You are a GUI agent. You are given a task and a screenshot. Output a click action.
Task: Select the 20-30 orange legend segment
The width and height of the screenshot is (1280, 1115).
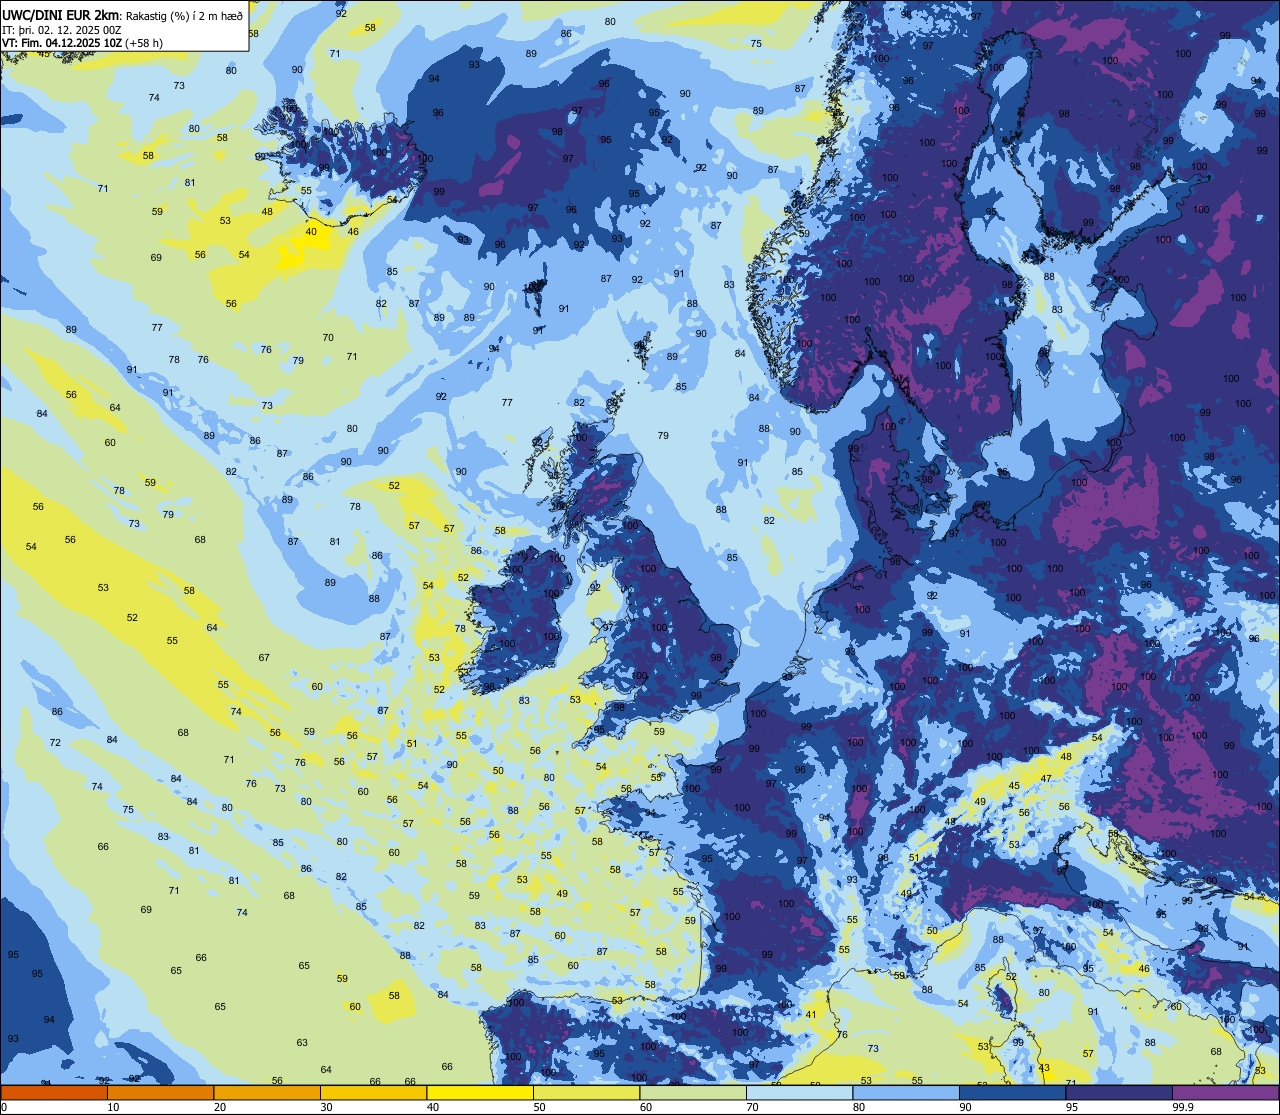point(267,1093)
